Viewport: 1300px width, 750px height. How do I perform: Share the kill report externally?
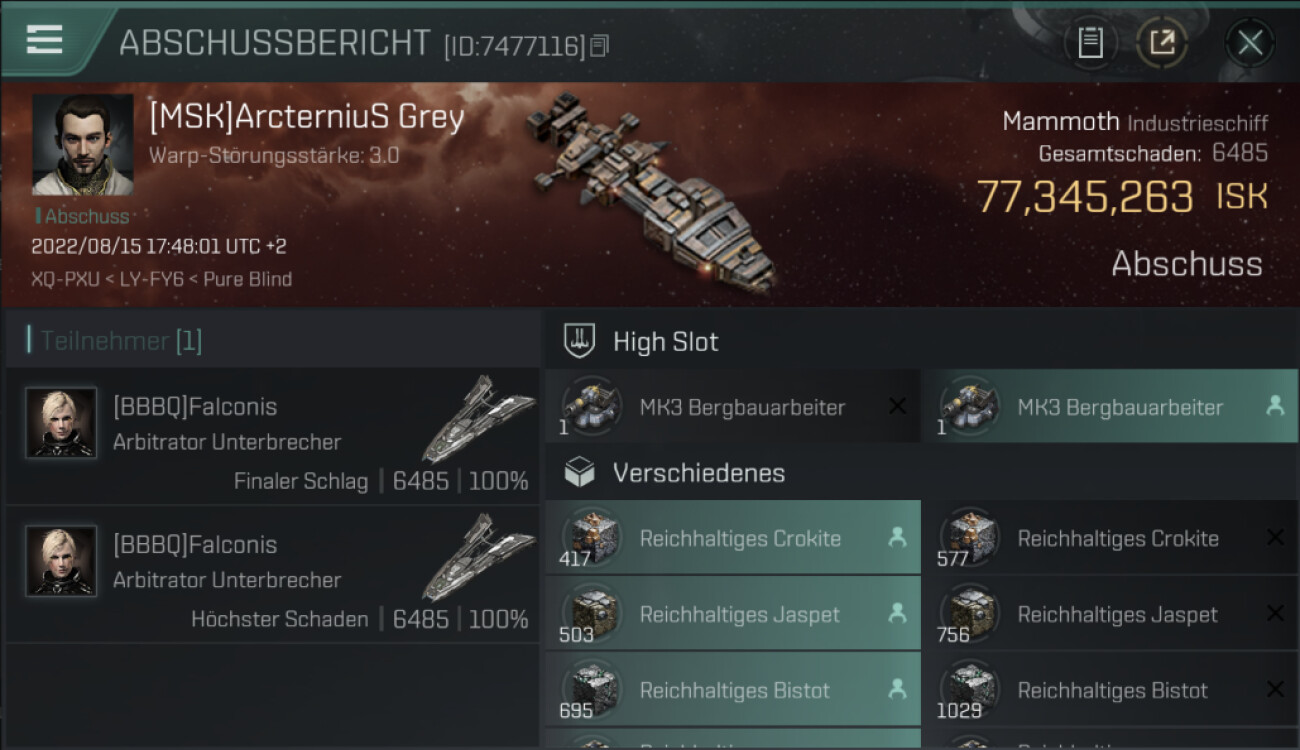click(x=1161, y=42)
